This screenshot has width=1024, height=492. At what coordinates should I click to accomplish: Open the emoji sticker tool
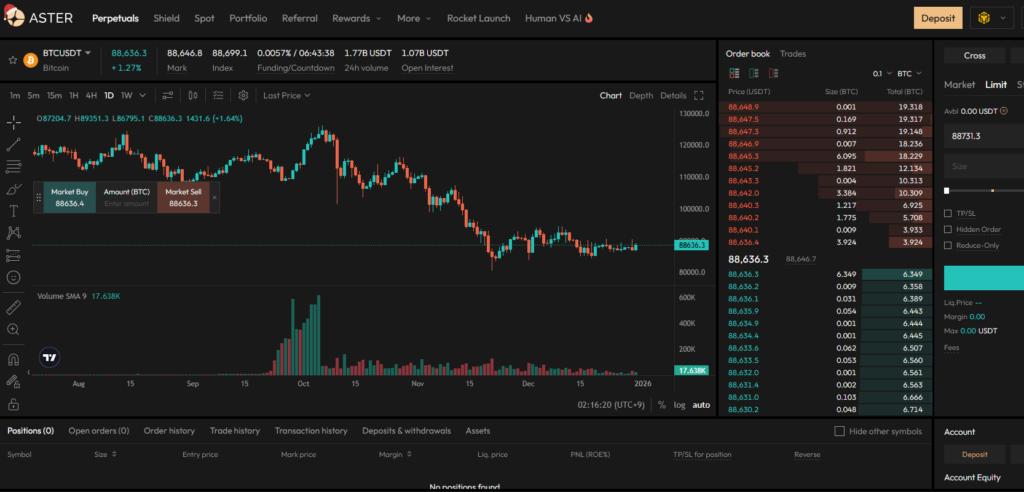click(14, 277)
